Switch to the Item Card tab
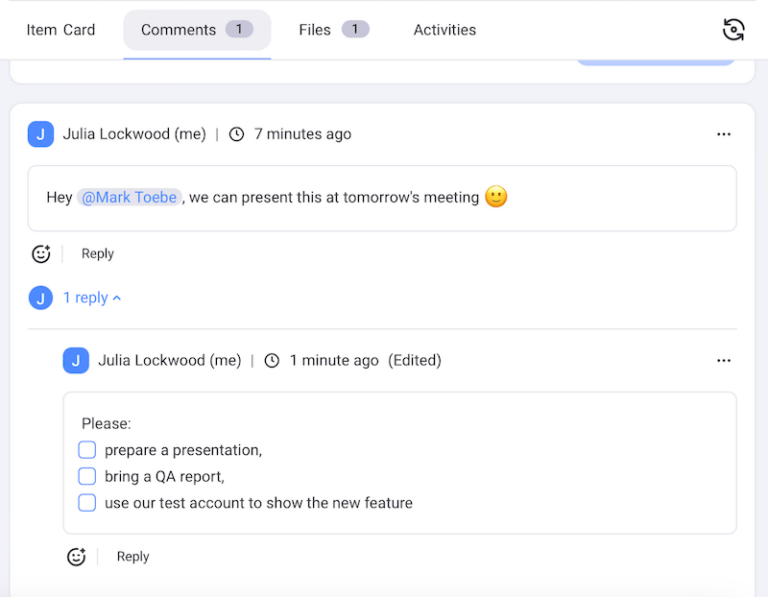 click(x=61, y=30)
